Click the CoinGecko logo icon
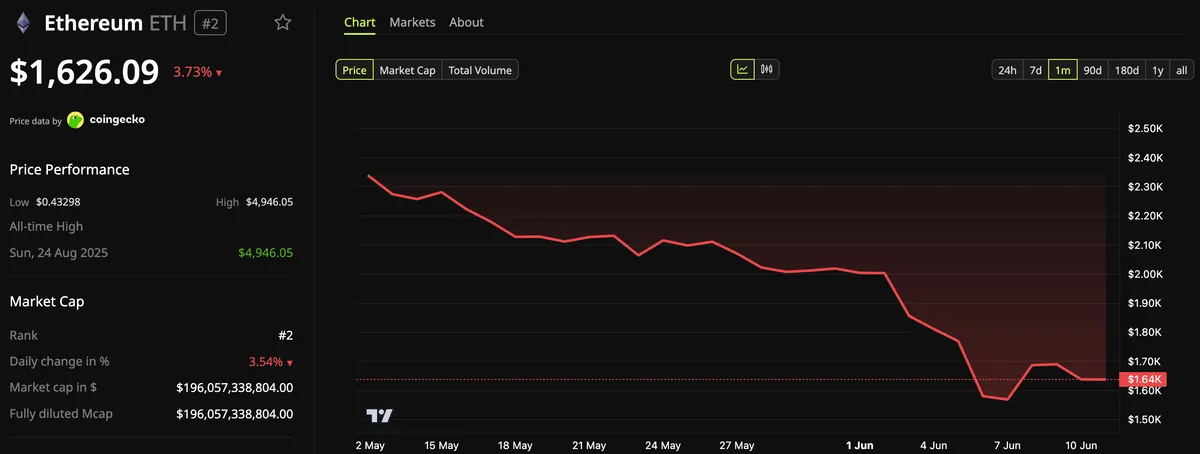The width and height of the screenshot is (1200, 454). (75, 120)
